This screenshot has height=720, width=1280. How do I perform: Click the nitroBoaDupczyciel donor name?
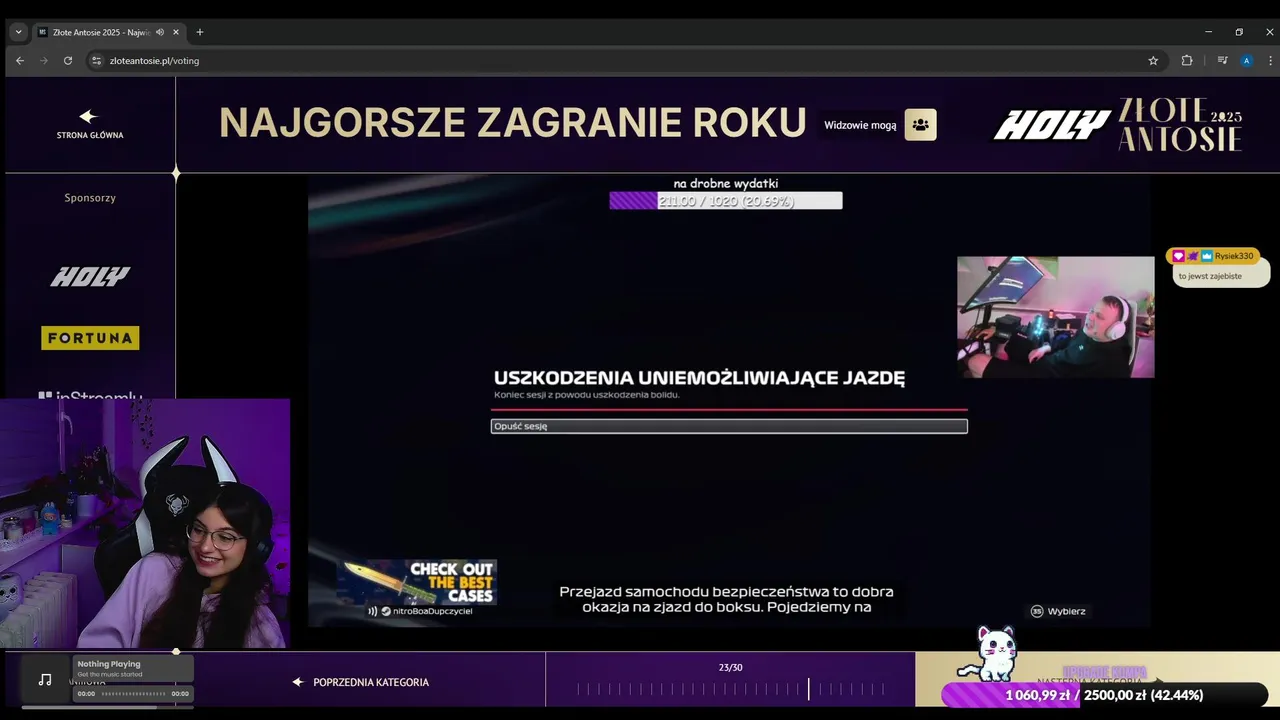(432, 611)
